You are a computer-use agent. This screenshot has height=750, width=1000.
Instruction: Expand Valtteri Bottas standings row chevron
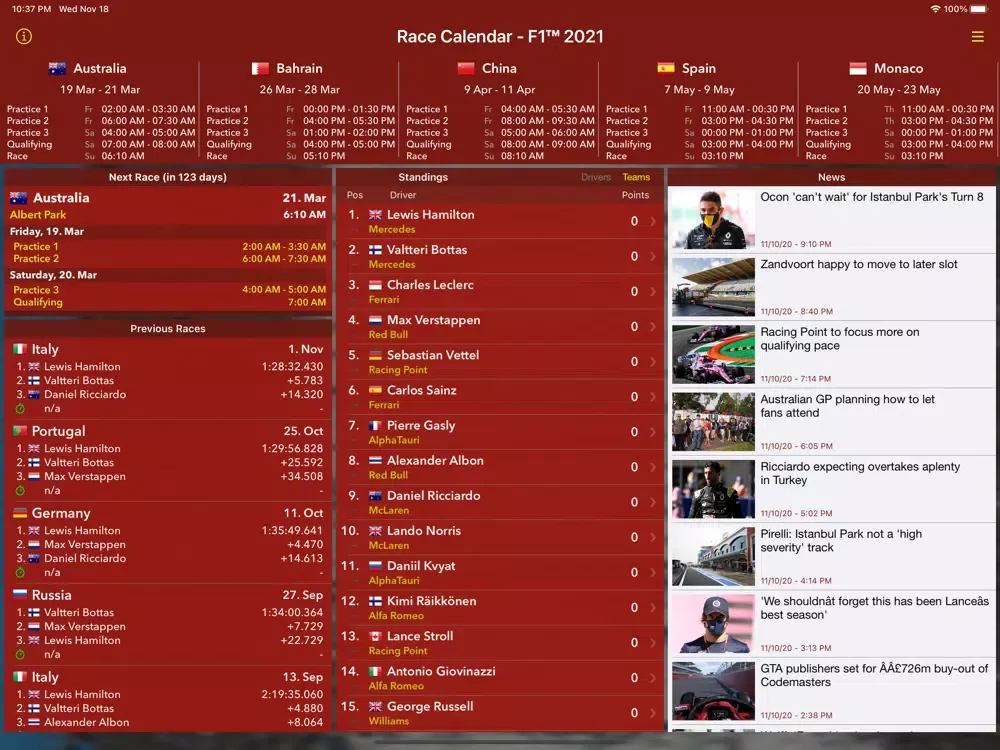653,256
